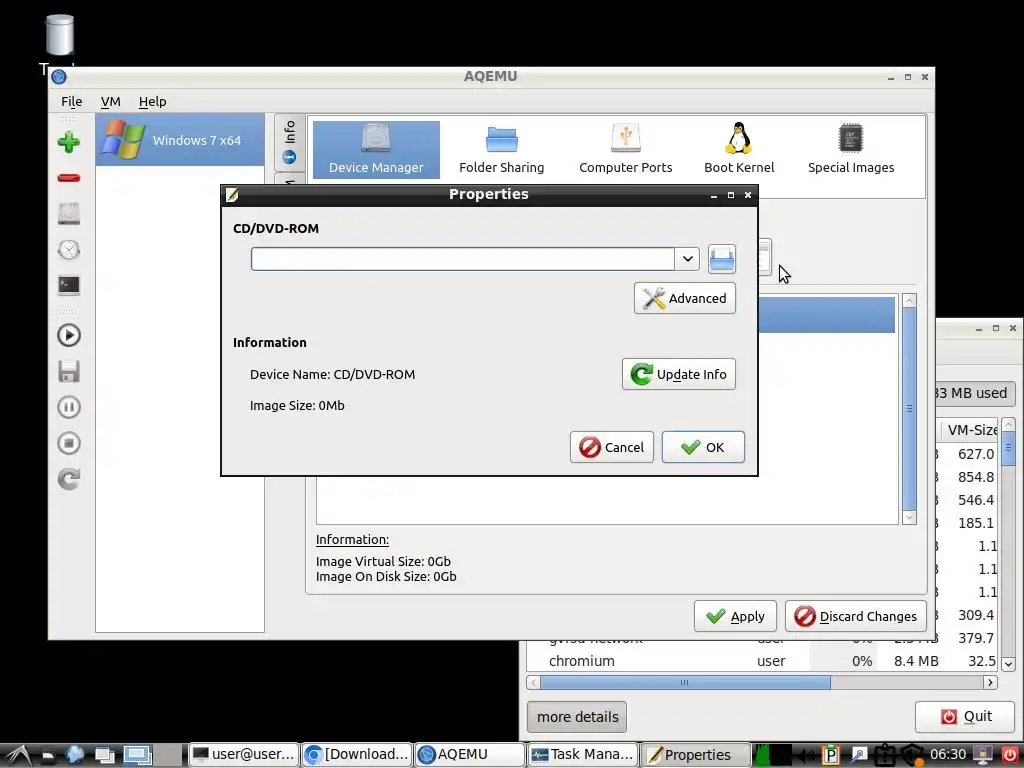Open the web browser launcher in taskbar
1024x768 pixels.
(74, 755)
